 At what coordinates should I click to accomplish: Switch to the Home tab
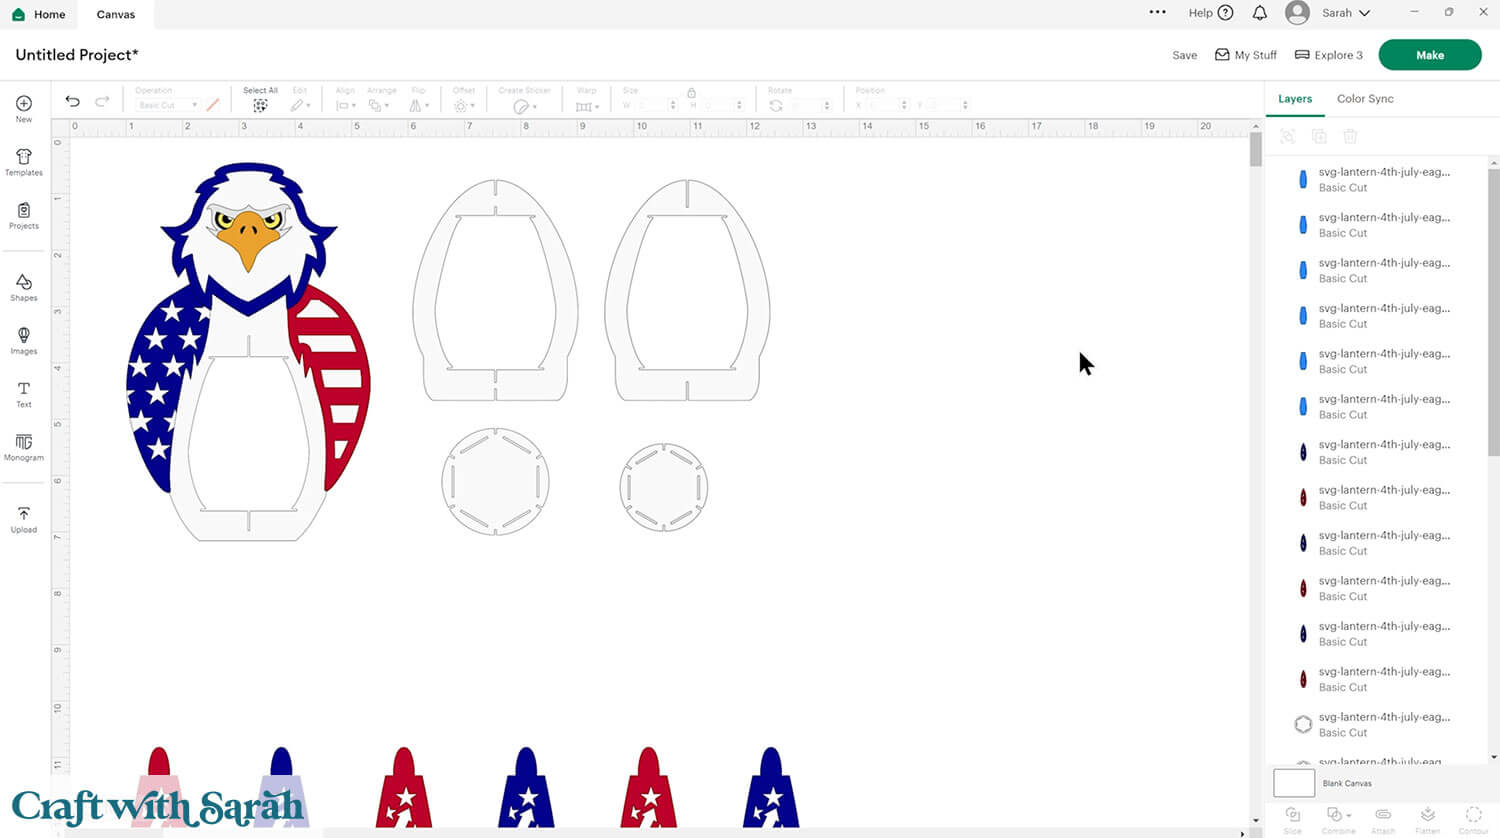[39, 14]
